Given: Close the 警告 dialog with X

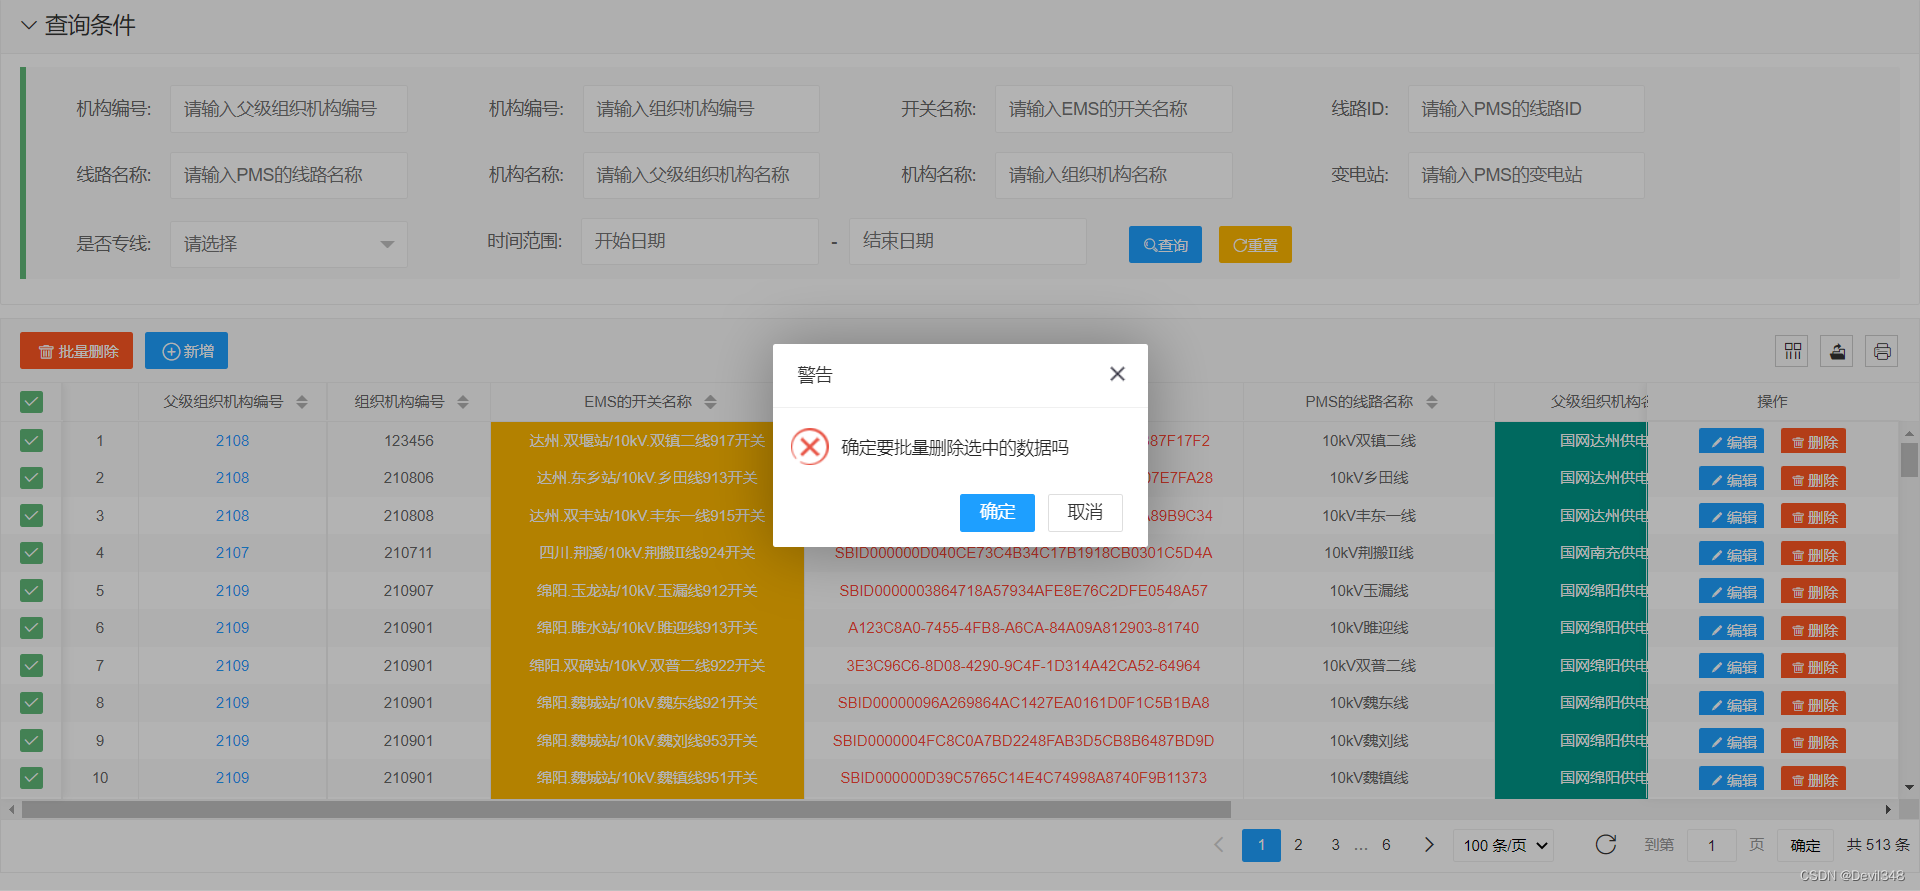Looking at the screenshot, I should point(1117,374).
